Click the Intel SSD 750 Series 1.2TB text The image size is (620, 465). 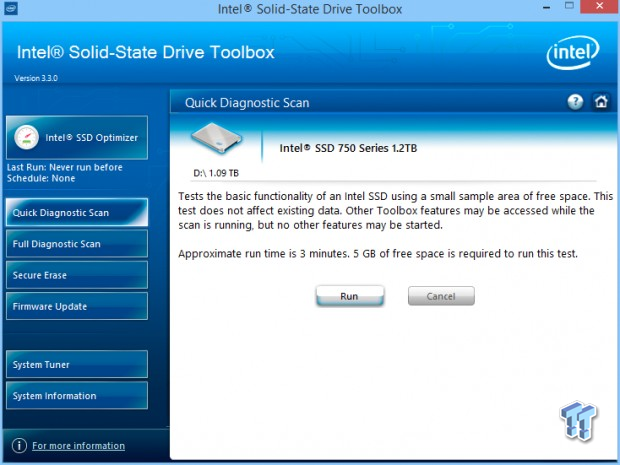348,148
